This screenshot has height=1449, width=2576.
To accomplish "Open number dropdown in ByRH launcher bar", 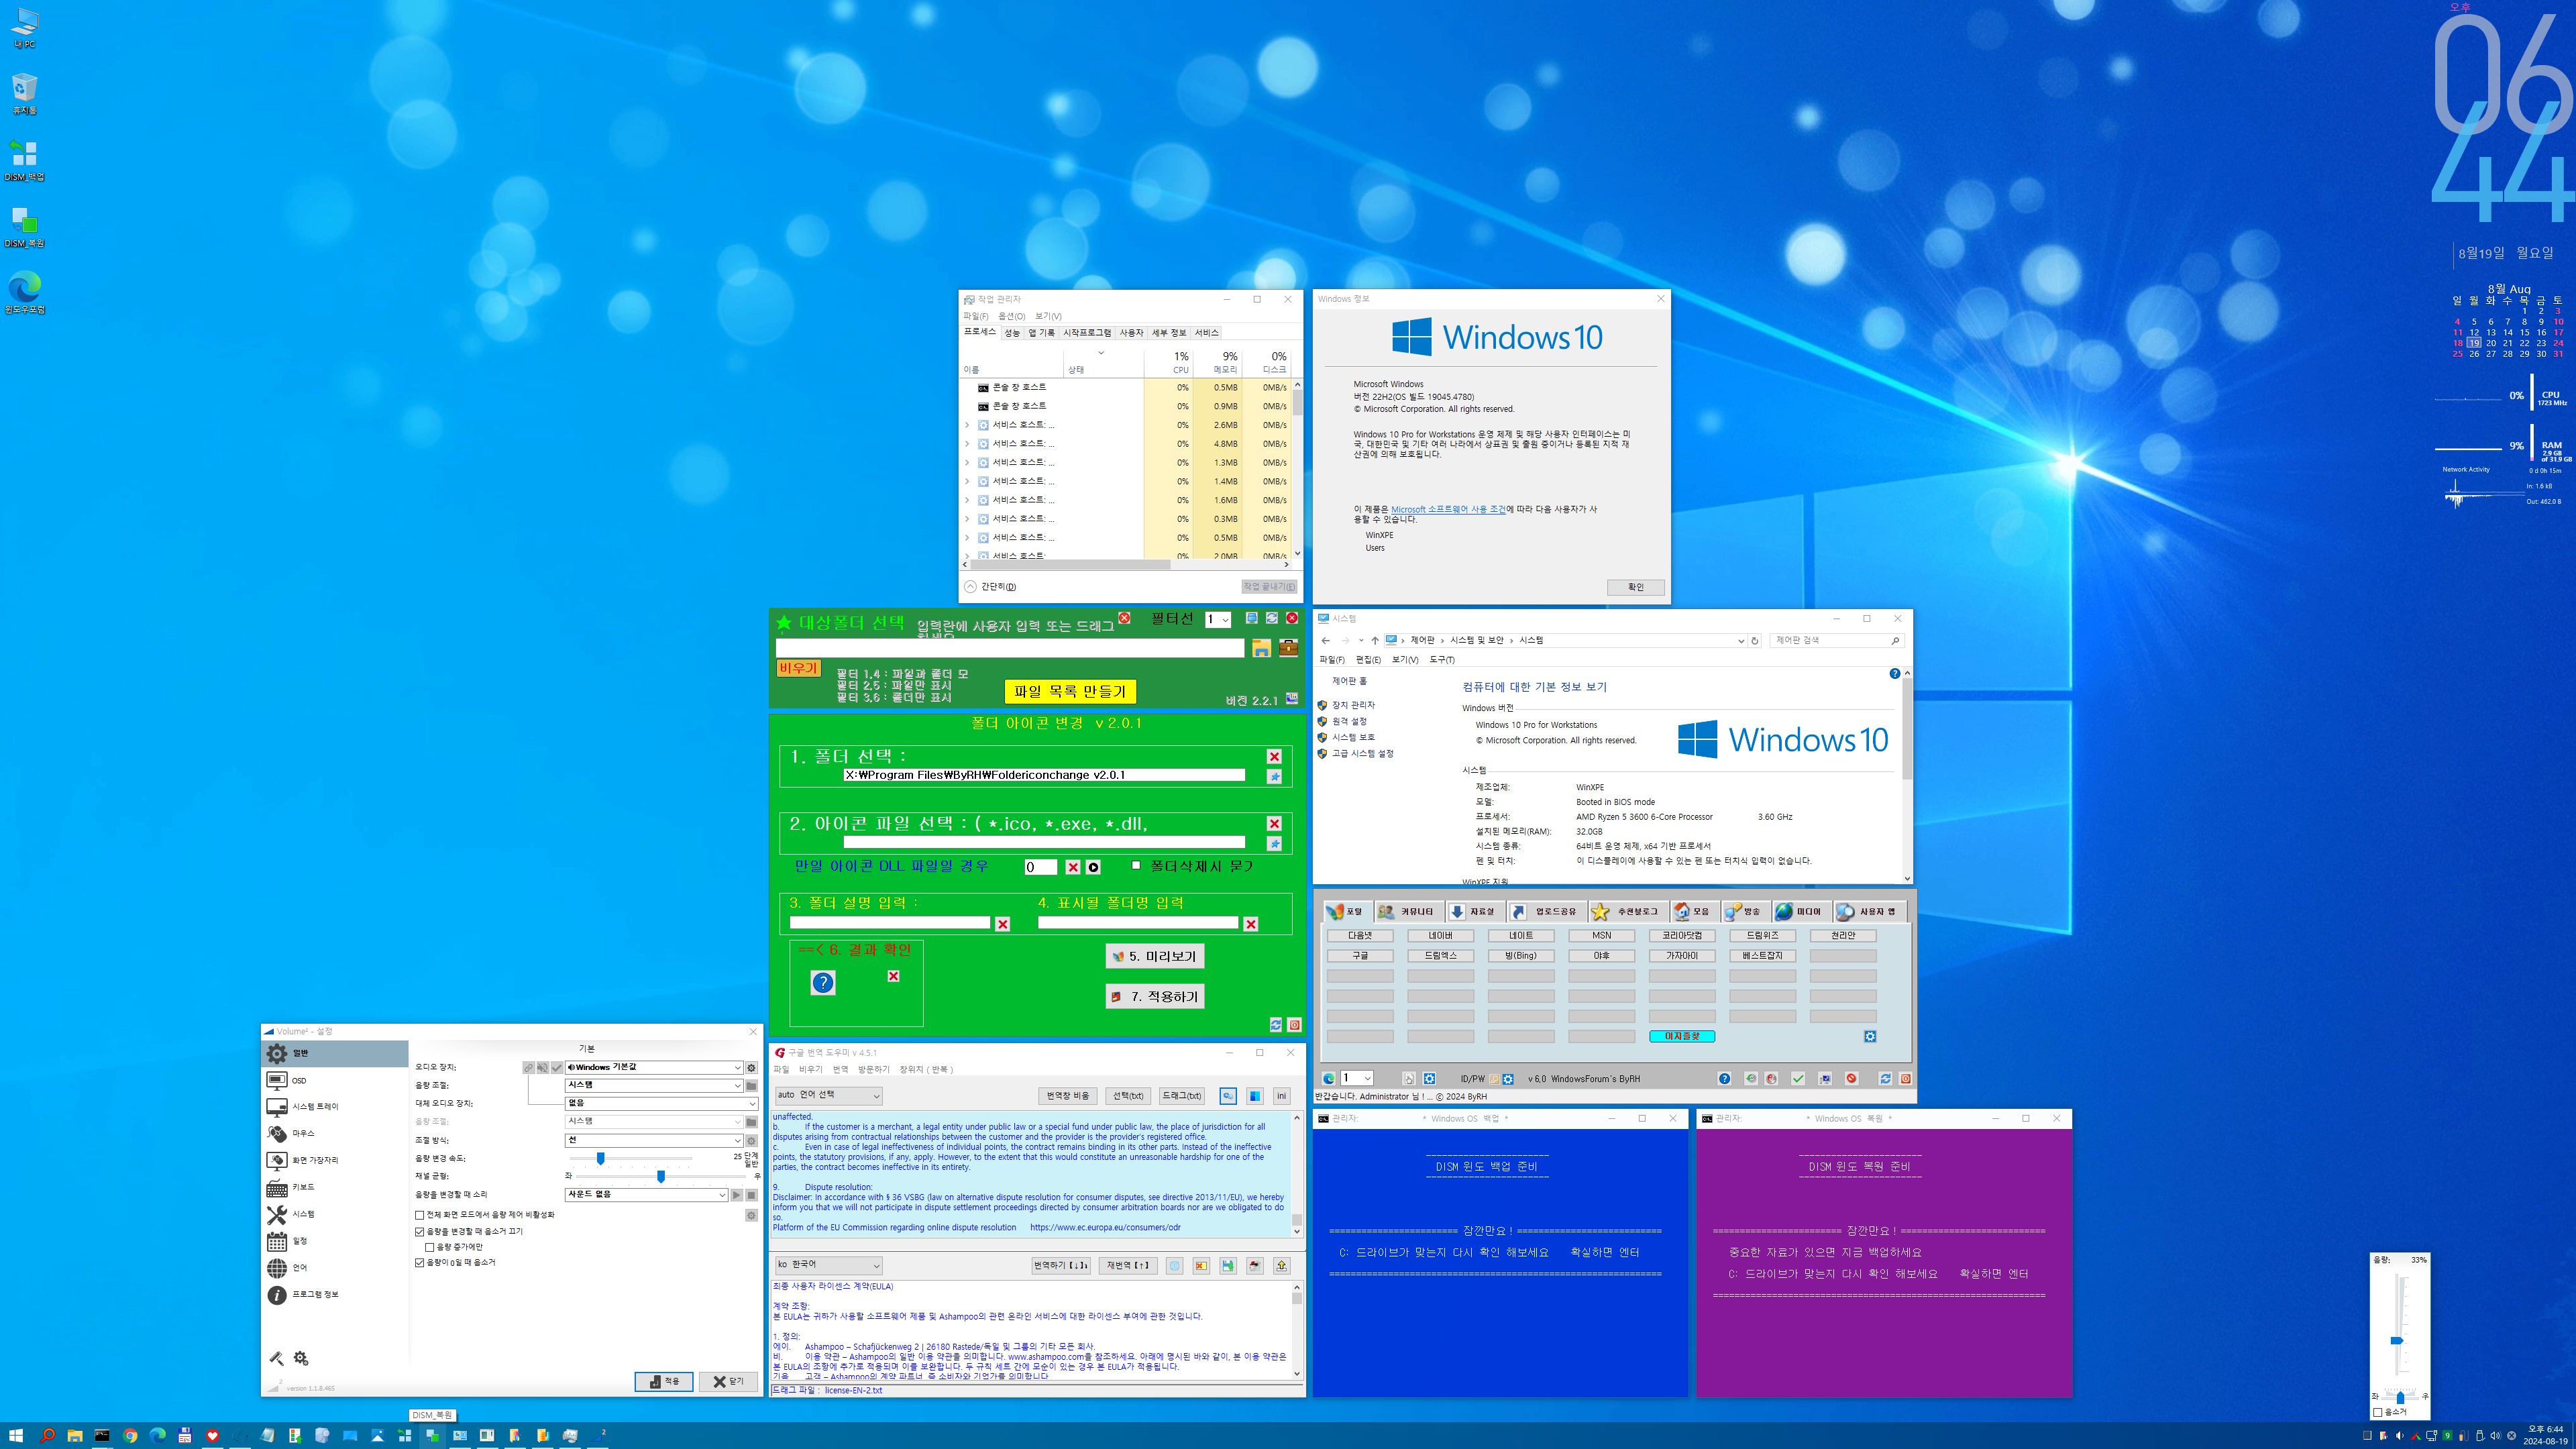I will [1356, 1078].
